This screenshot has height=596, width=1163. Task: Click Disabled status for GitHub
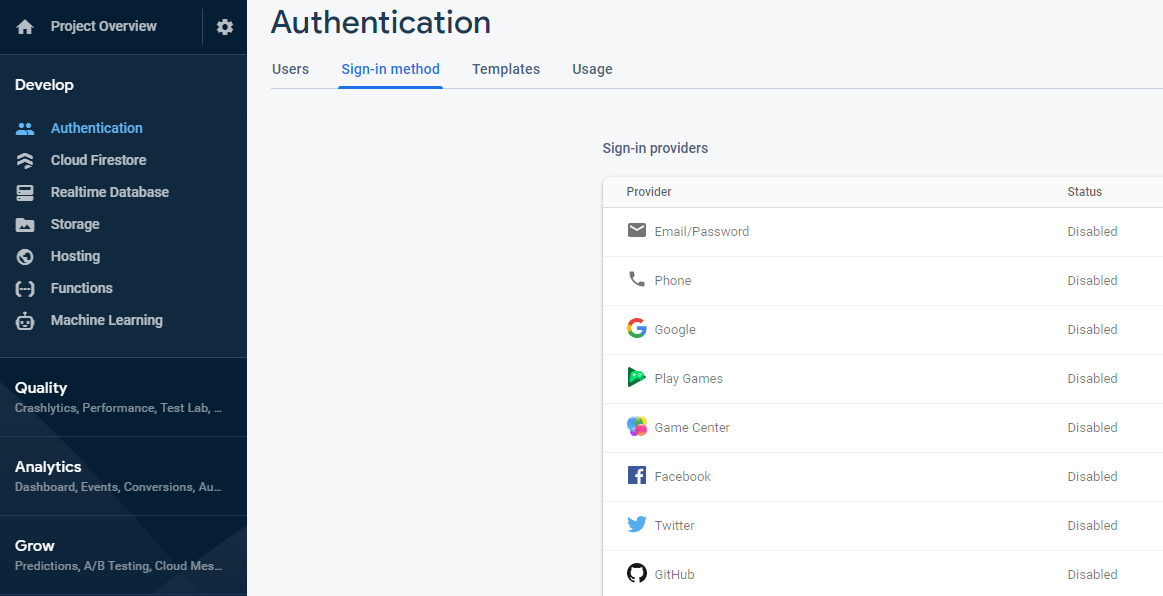click(1092, 574)
